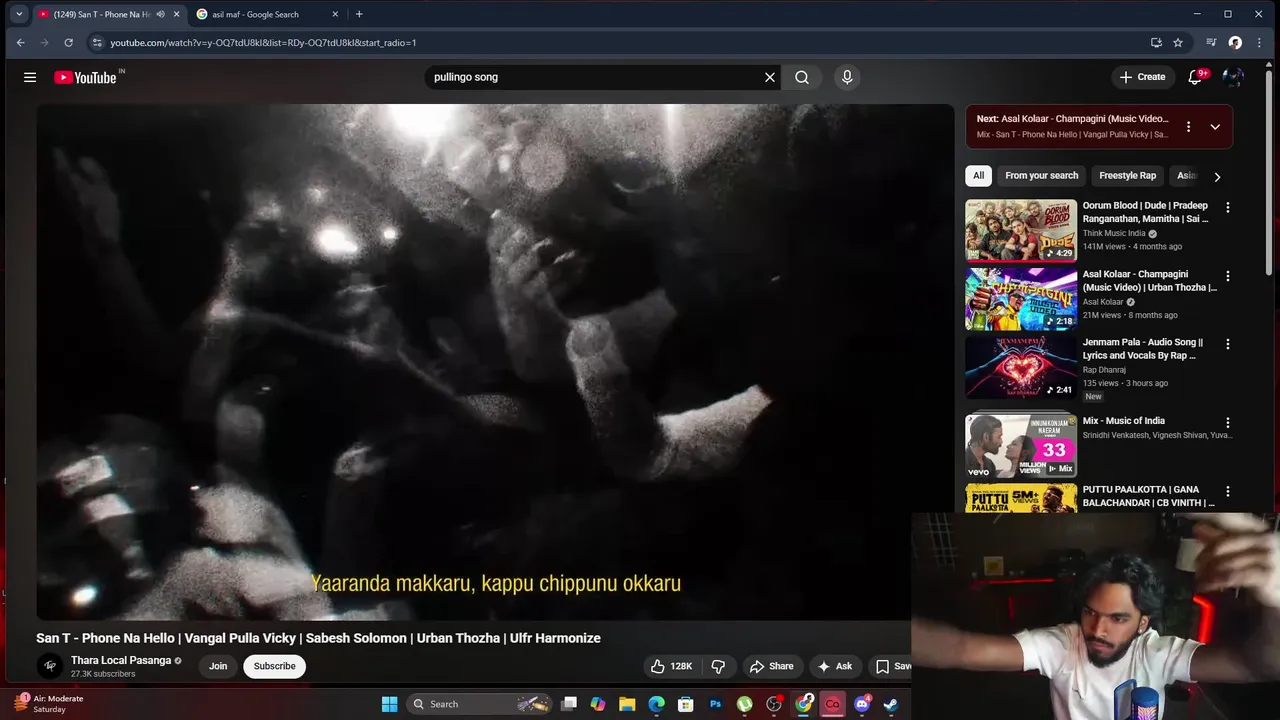The width and height of the screenshot is (1280, 720).
Task: Open Chrome tab search dropdown
Action: [x=19, y=14]
